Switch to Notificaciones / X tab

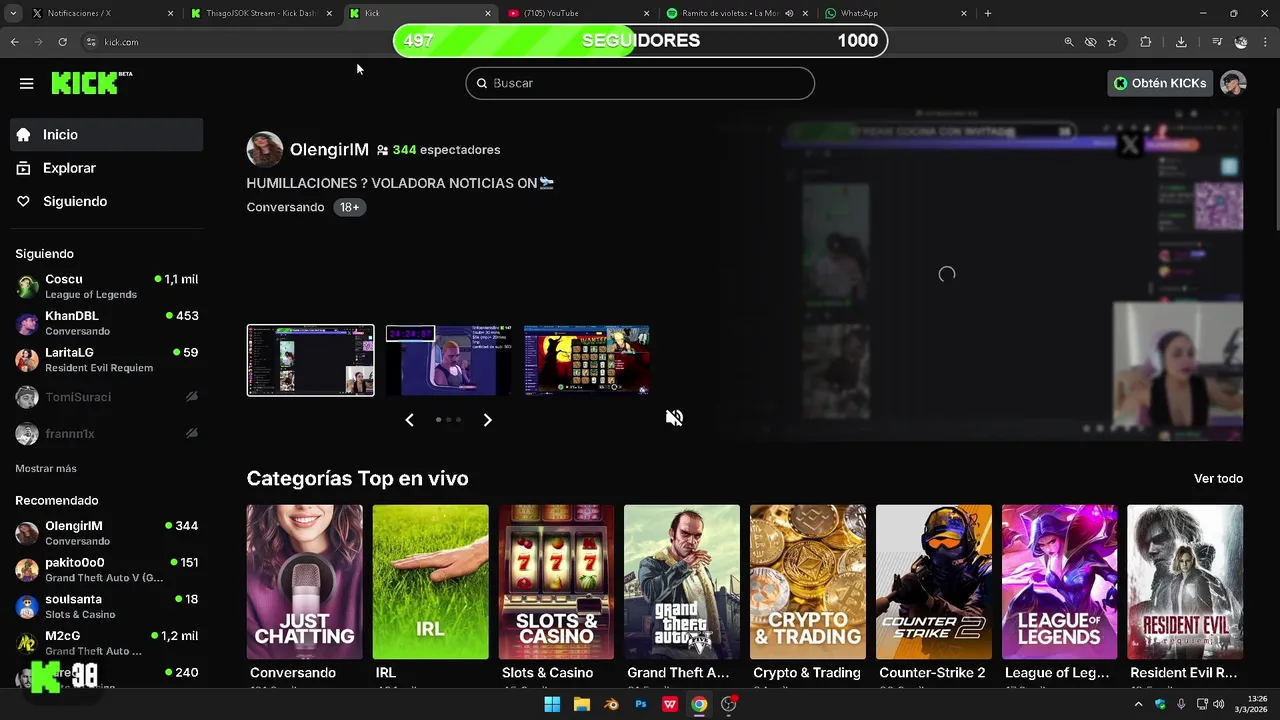[x=104, y=13]
